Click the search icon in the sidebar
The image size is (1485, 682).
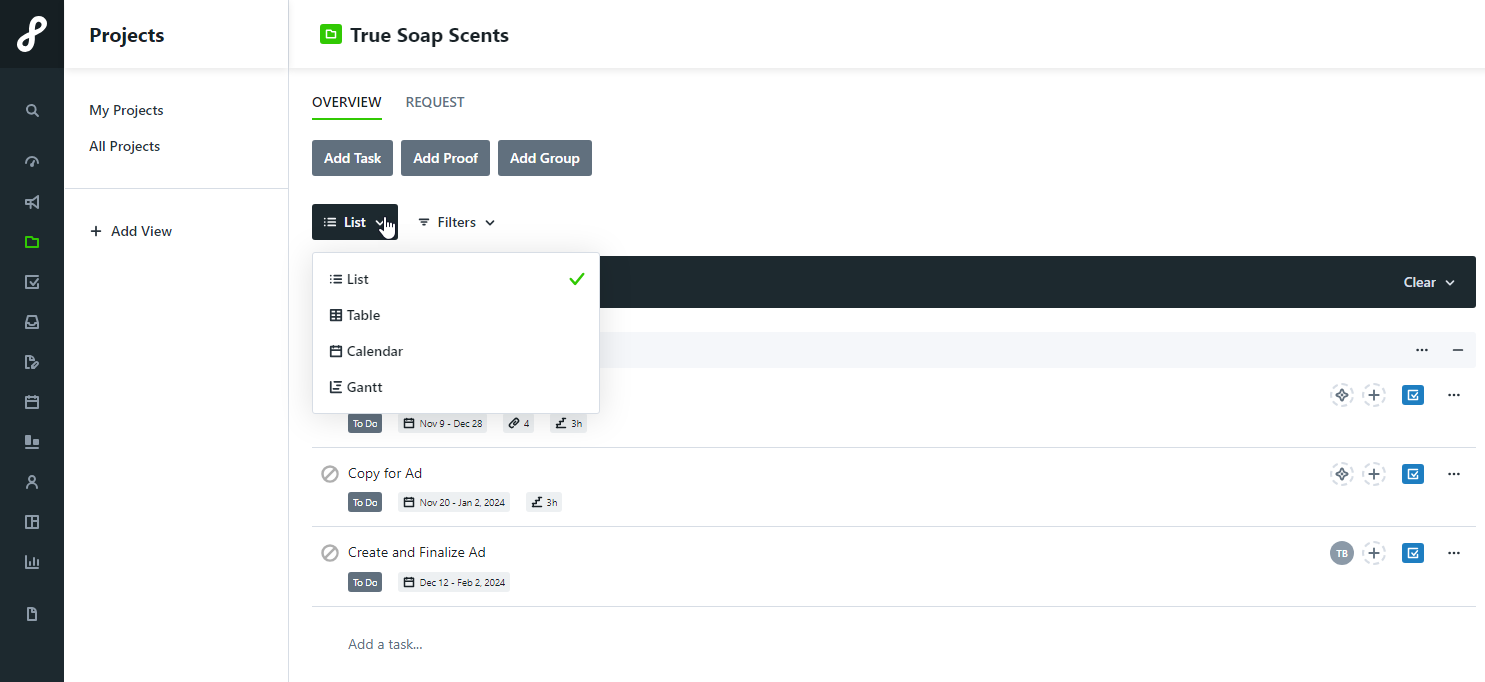tap(32, 111)
